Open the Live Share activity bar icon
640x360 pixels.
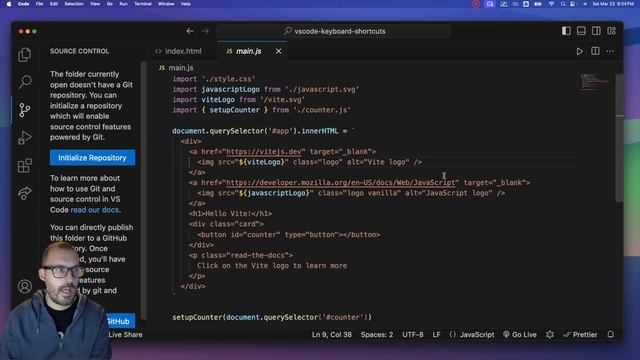click(24, 193)
